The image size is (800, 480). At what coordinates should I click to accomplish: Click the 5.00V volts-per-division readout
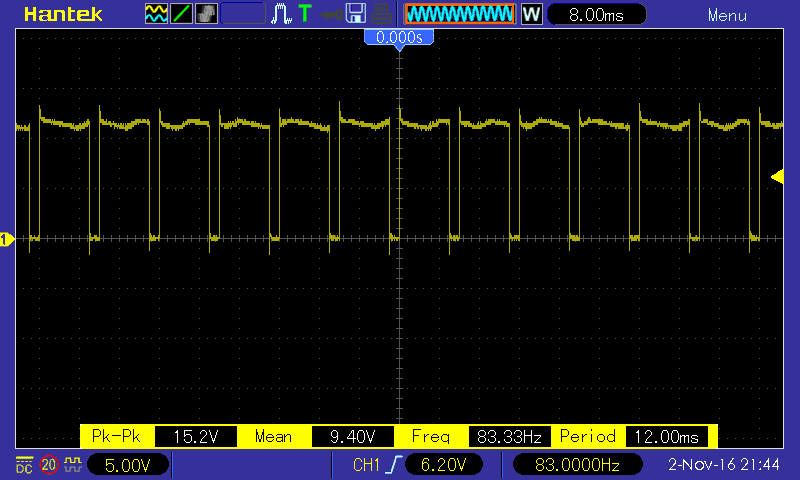[x=128, y=465]
